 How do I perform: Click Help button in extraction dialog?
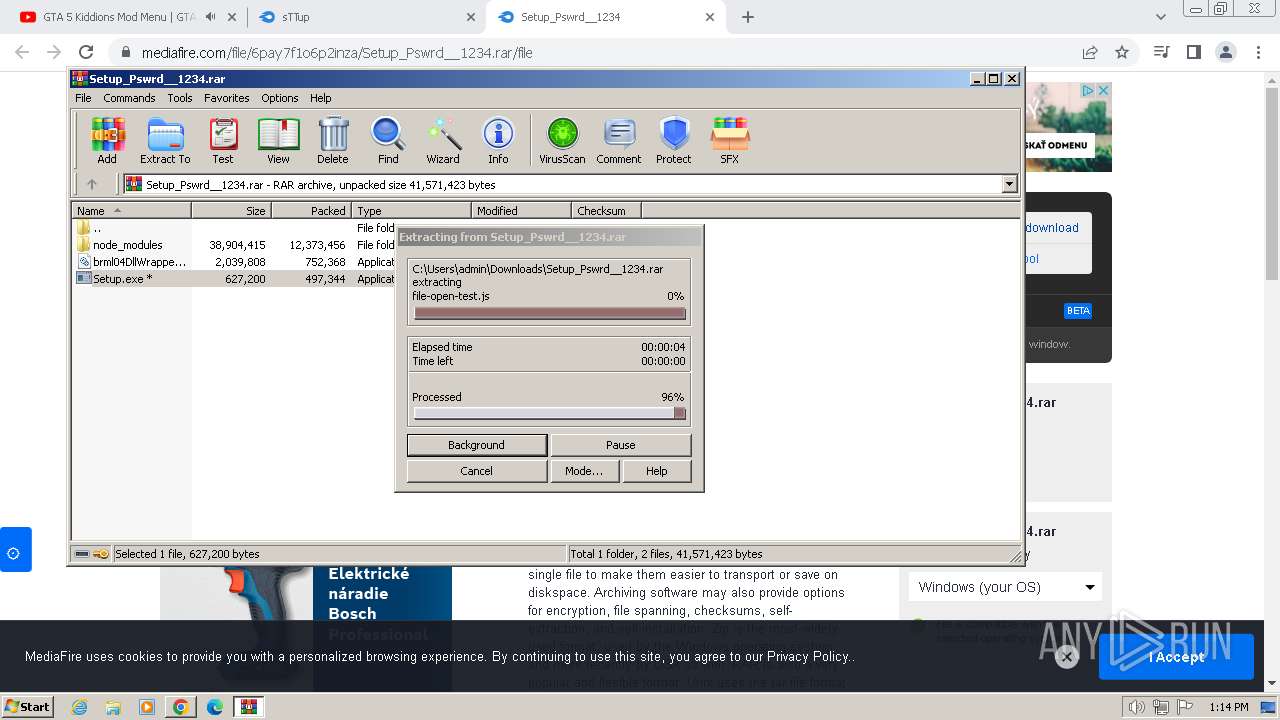click(x=656, y=471)
